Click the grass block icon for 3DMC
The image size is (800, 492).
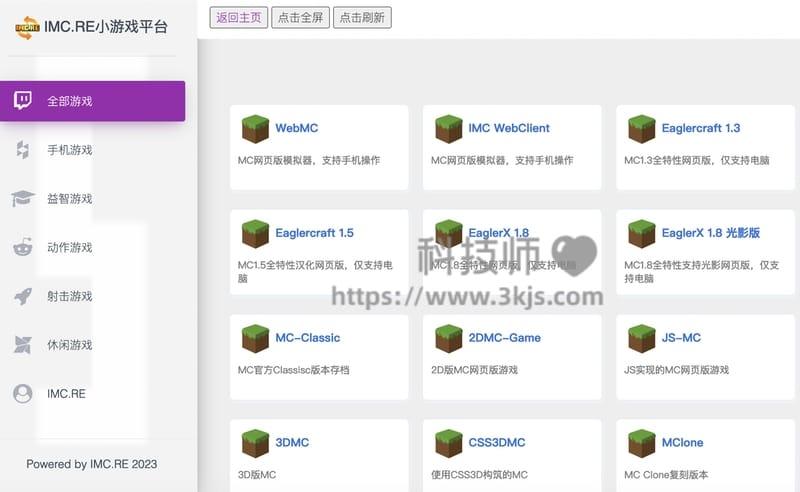pyautogui.click(x=255, y=443)
